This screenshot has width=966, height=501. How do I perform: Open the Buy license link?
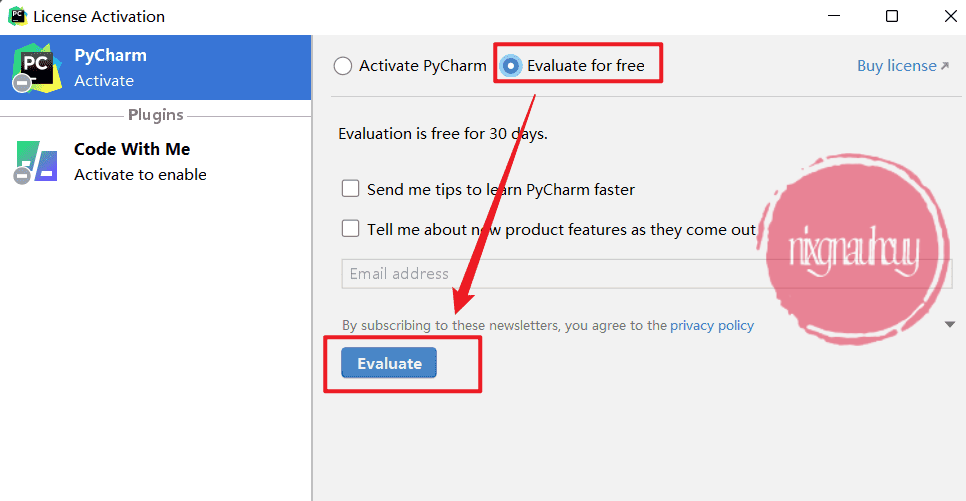[x=896, y=66]
